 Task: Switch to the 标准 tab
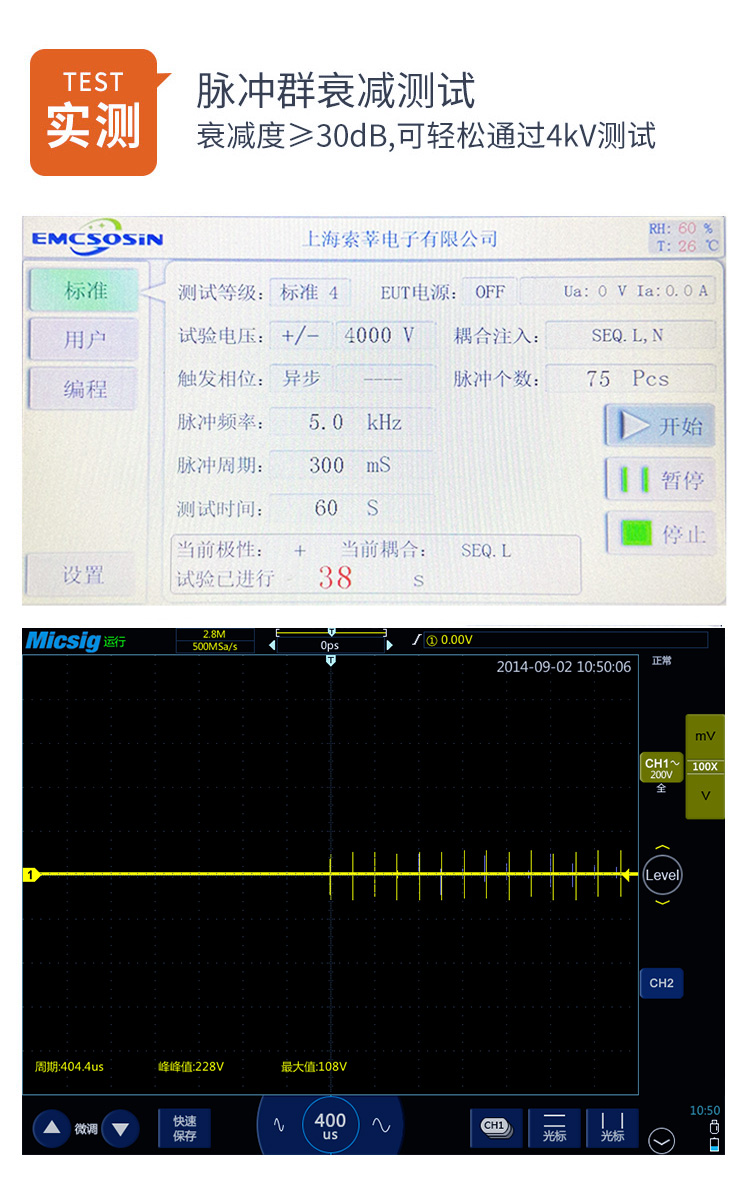click(x=86, y=291)
